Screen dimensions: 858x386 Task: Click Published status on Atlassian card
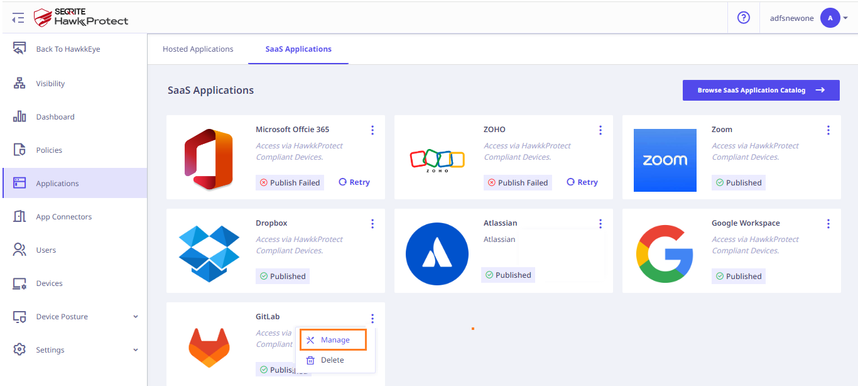coord(508,275)
